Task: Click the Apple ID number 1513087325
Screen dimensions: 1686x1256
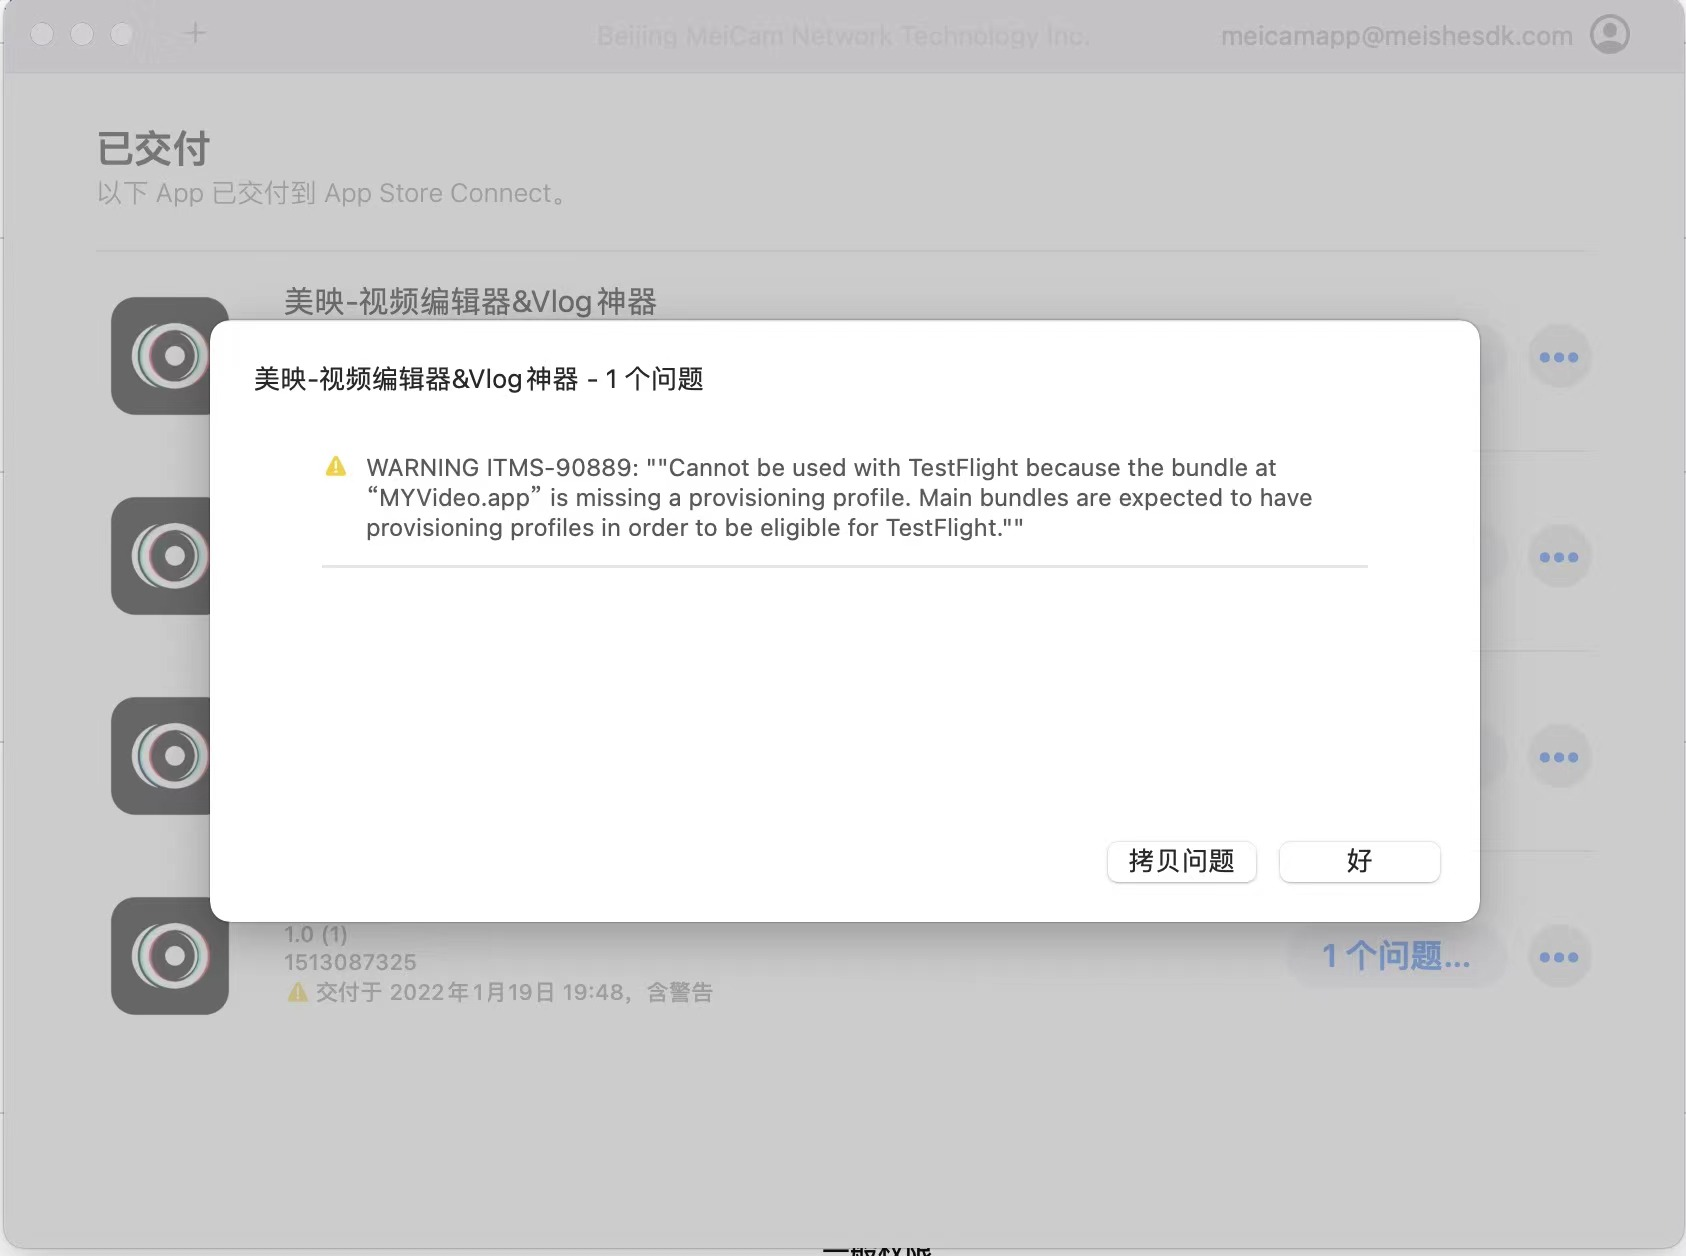Action: point(350,962)
